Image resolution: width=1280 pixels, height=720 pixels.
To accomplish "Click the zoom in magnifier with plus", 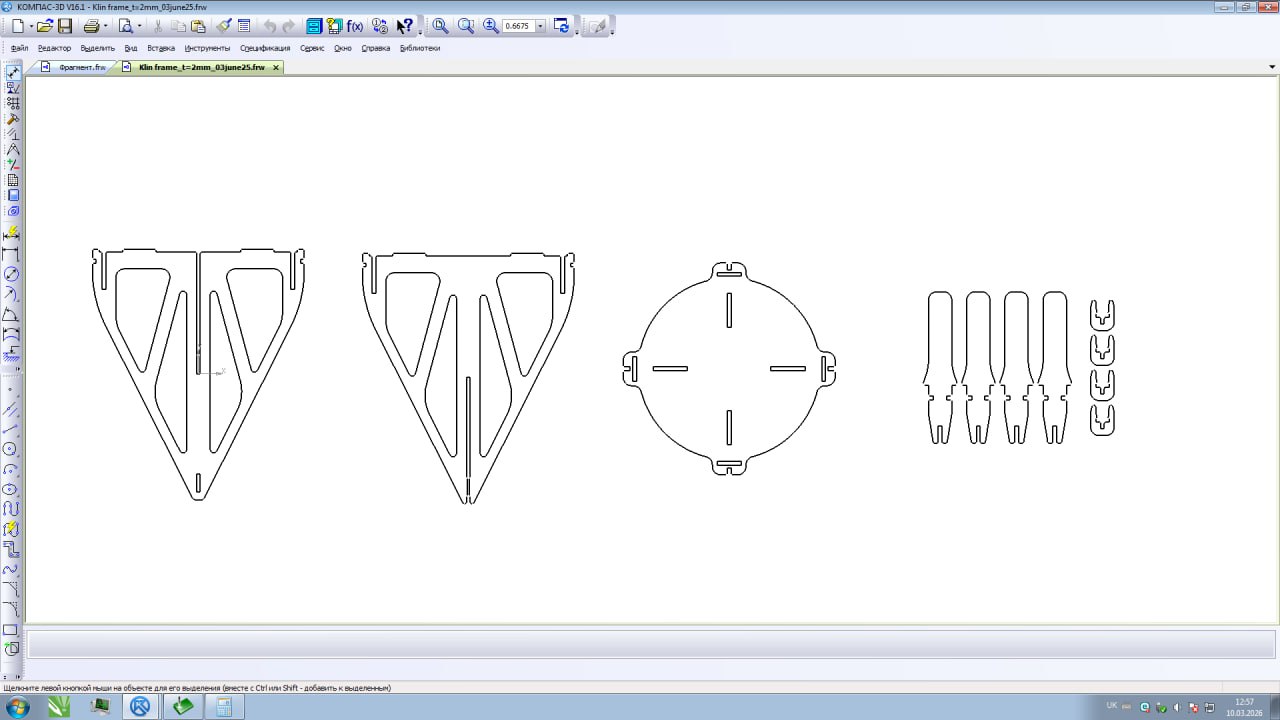I will click(491, 26).
